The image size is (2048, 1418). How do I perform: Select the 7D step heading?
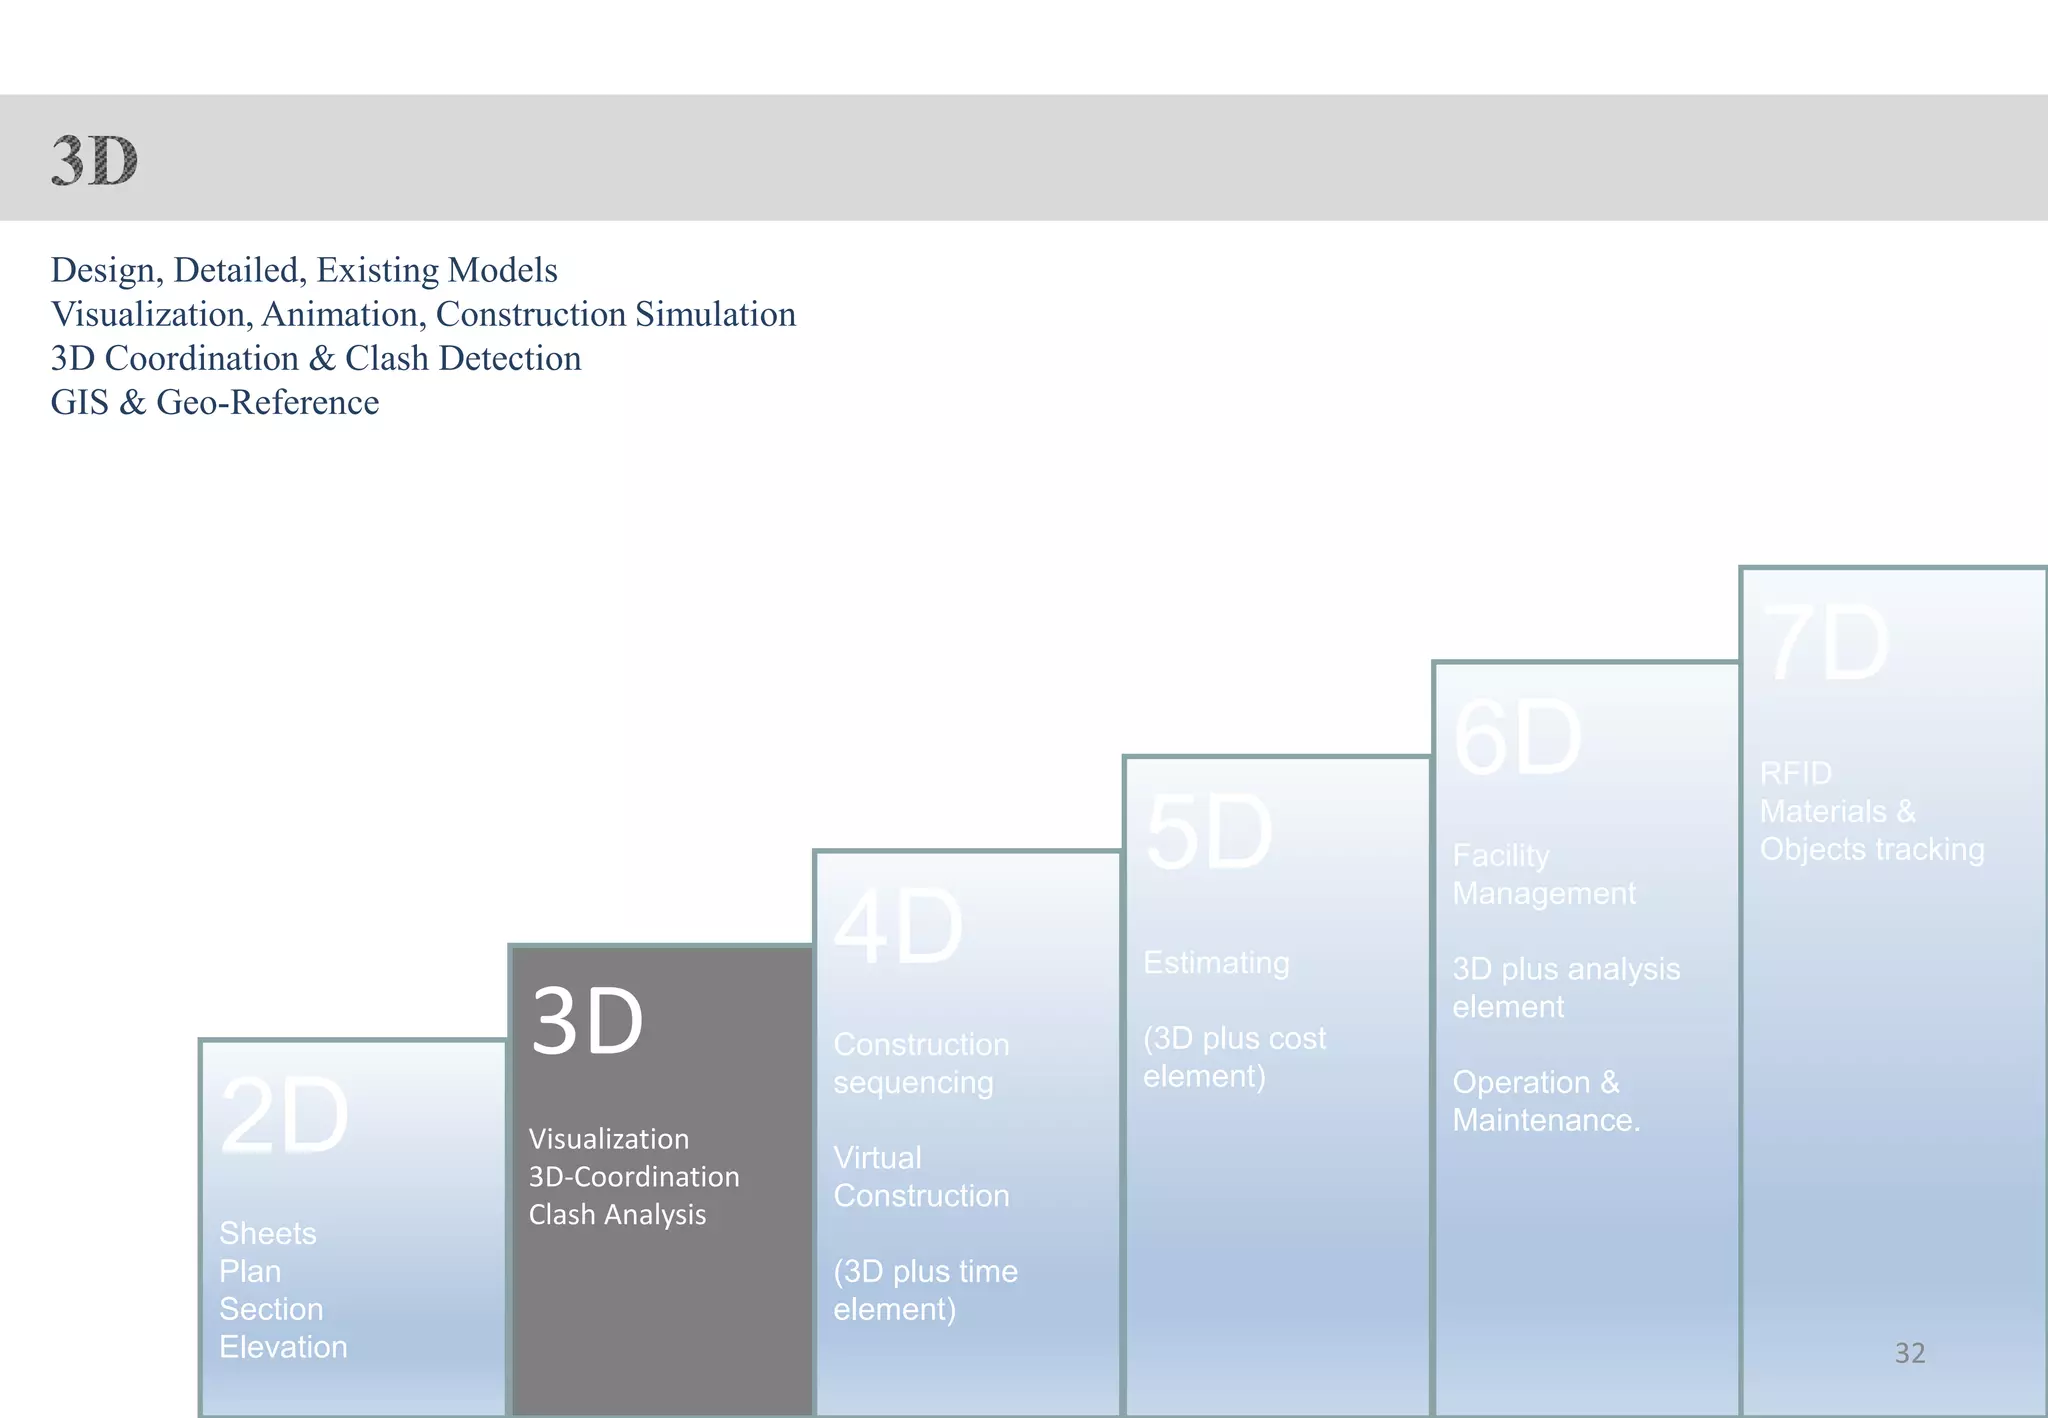(1826, 643)
